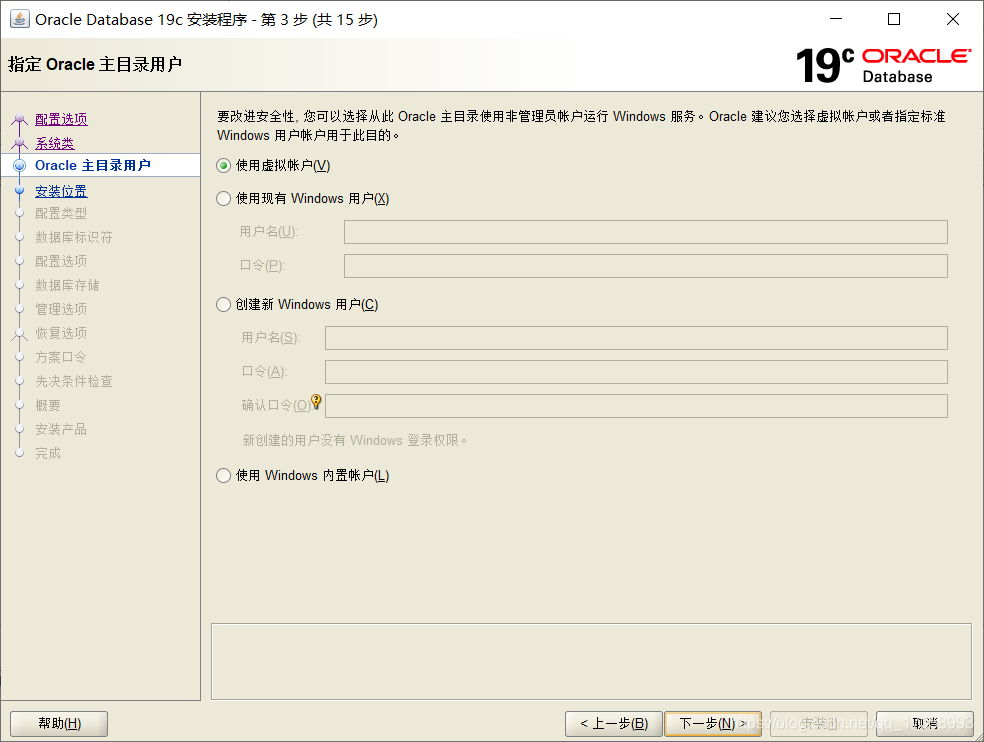Image resolution: width=984 pixels, height=742 pixels.
Task: Select the 使用虚拟帐户(V) radio button
Action: [x=223, y=166]
